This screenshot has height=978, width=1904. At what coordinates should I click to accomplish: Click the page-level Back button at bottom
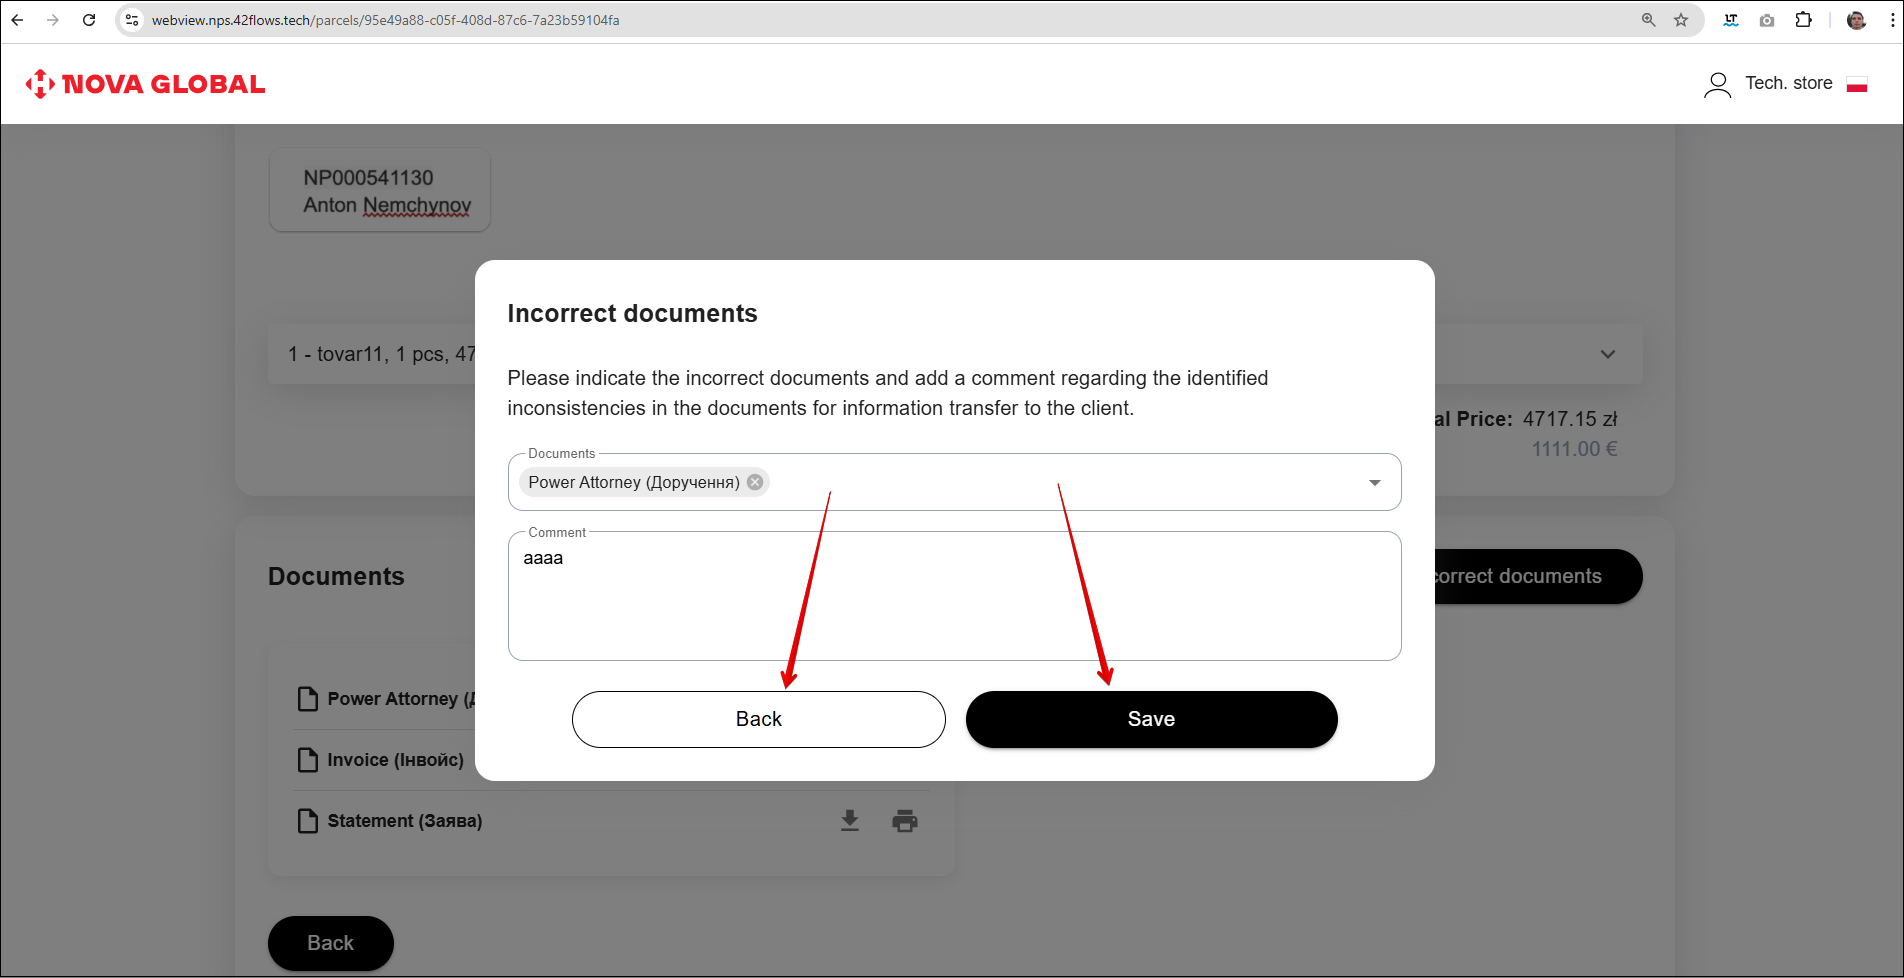click(330, 943)
